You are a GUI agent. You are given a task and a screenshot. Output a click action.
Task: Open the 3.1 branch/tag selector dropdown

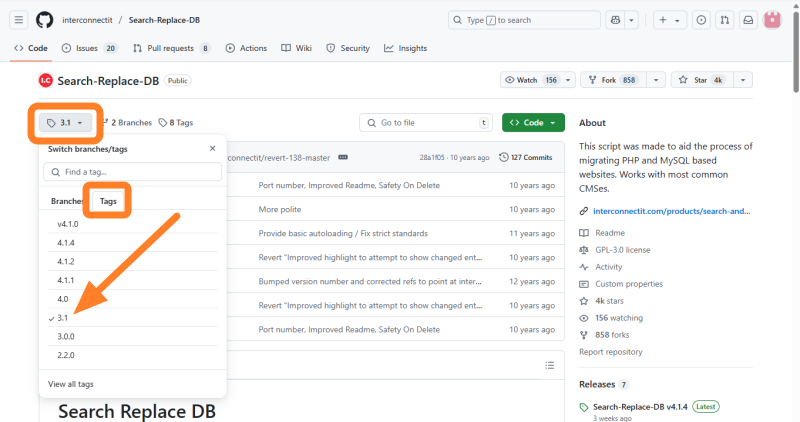[x=65, y=122]
